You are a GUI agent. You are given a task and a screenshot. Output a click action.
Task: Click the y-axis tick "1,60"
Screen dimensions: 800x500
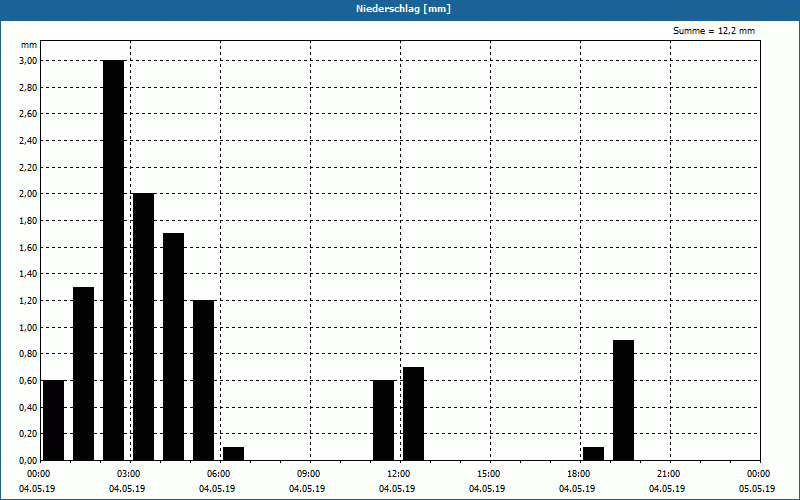pos(28,247)
